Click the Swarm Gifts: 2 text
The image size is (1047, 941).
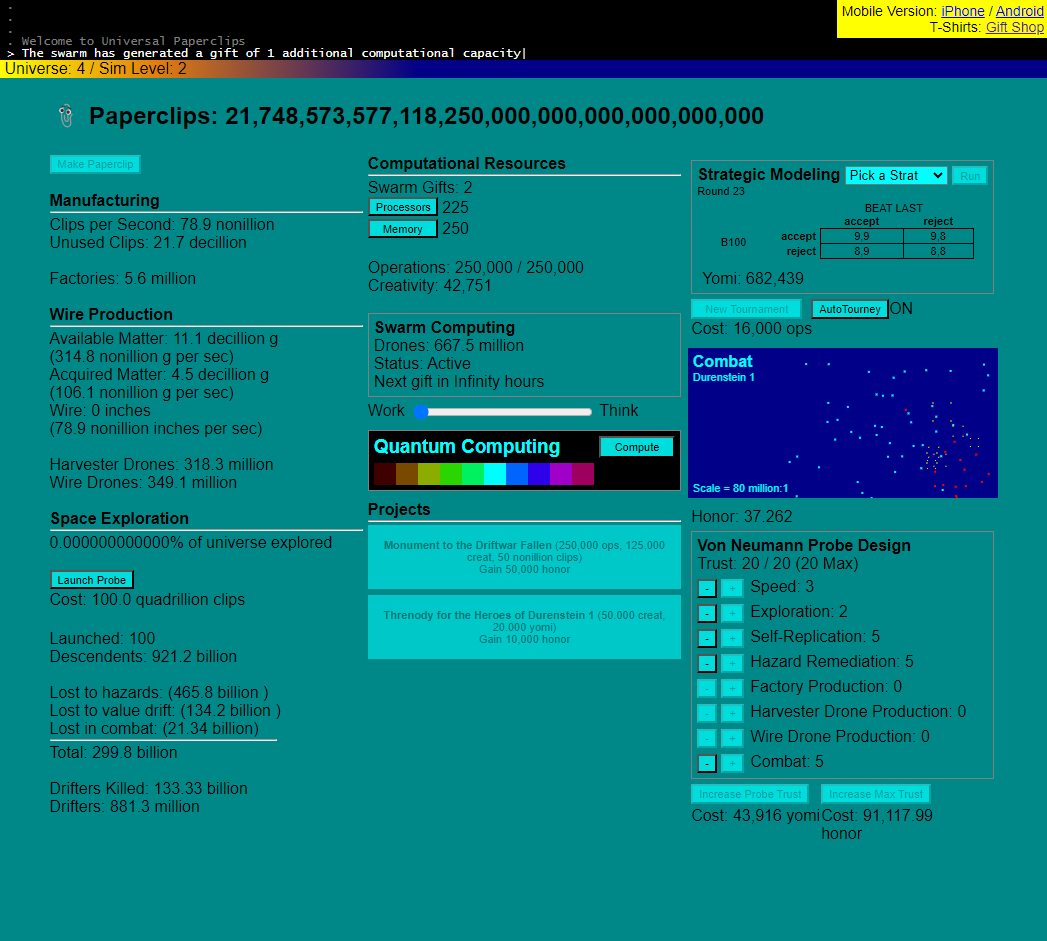coord(420,188)
